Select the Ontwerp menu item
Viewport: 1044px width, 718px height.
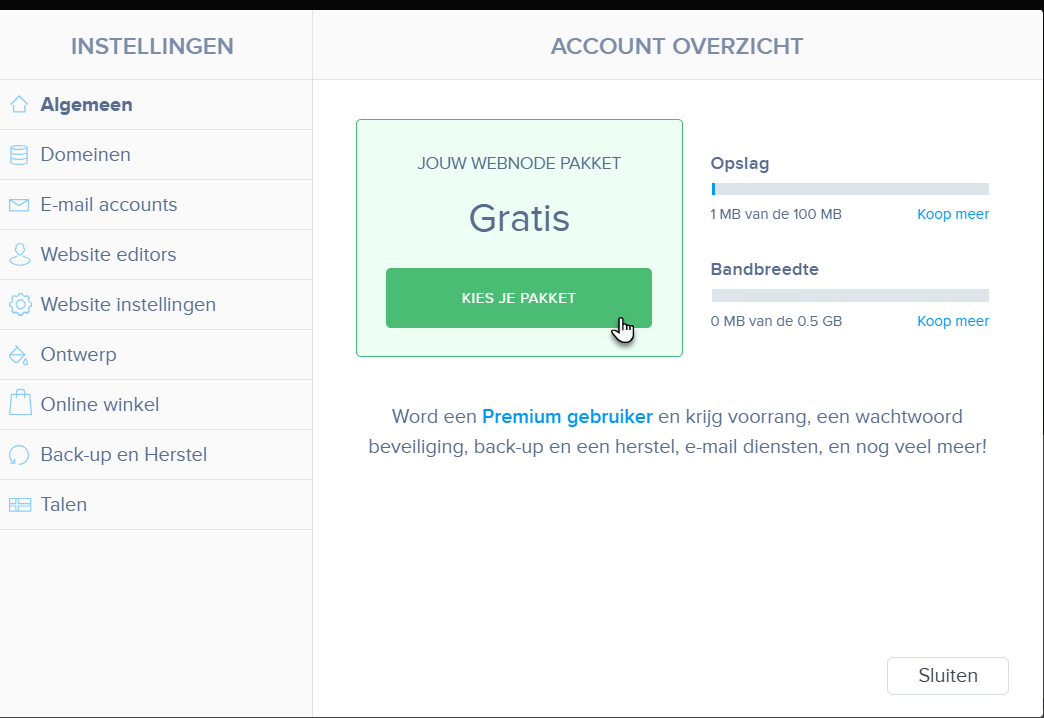[156, 354]
